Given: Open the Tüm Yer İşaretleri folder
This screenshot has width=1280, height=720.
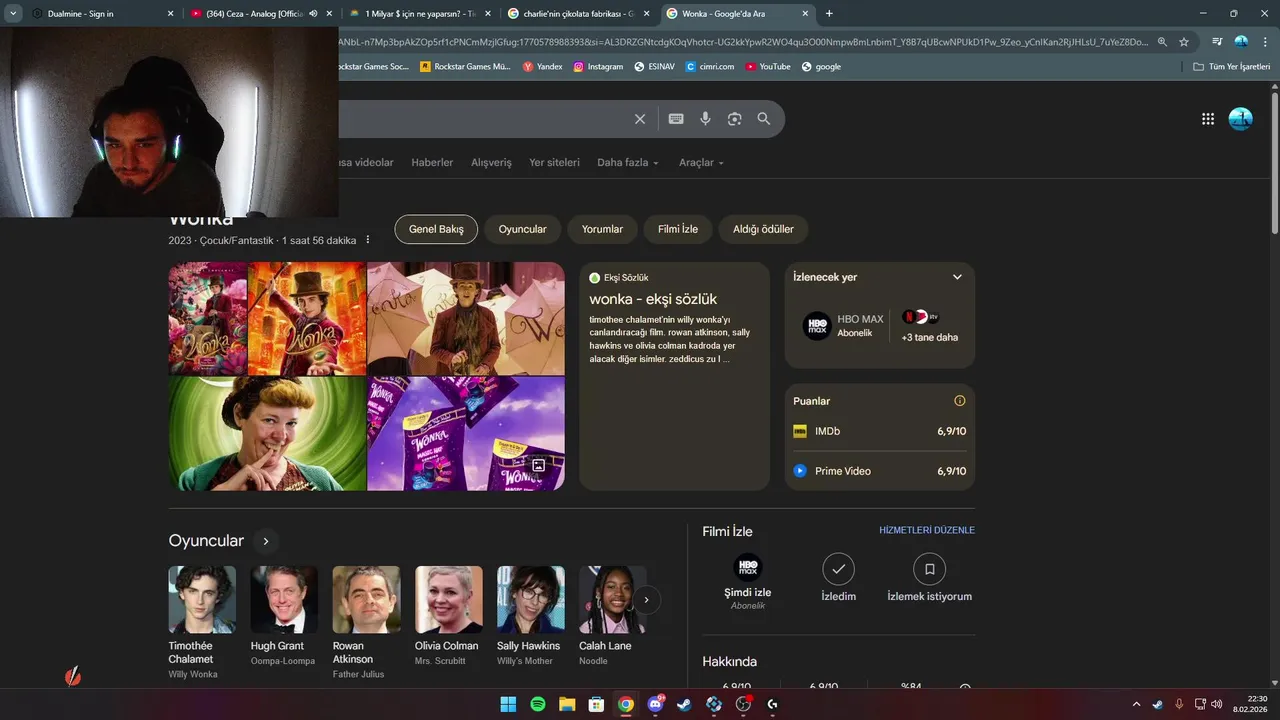Looking at the screenshot, I should tap(1231, 66).
